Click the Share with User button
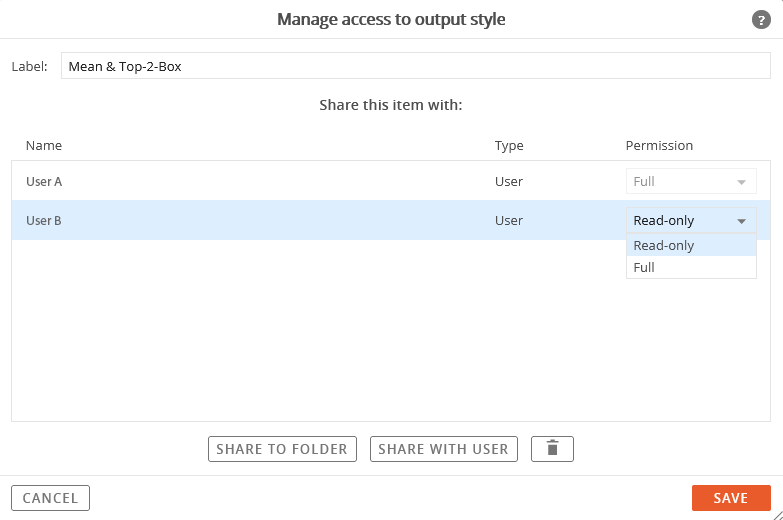The image size is (783, 520). click(443, 449)
